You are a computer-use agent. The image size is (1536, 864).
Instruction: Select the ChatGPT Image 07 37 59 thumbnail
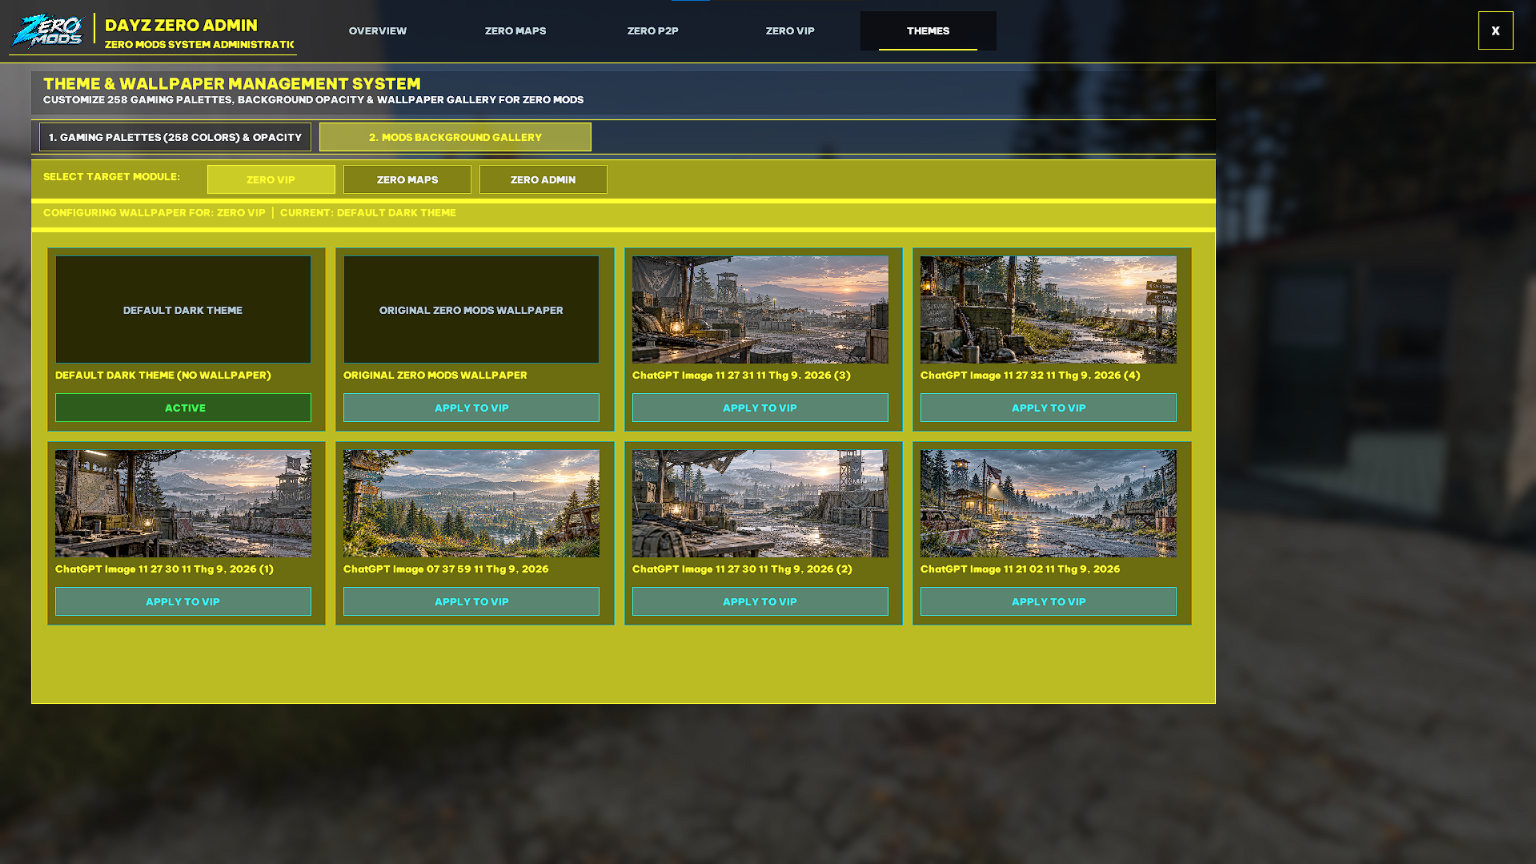tap(471, 503)
